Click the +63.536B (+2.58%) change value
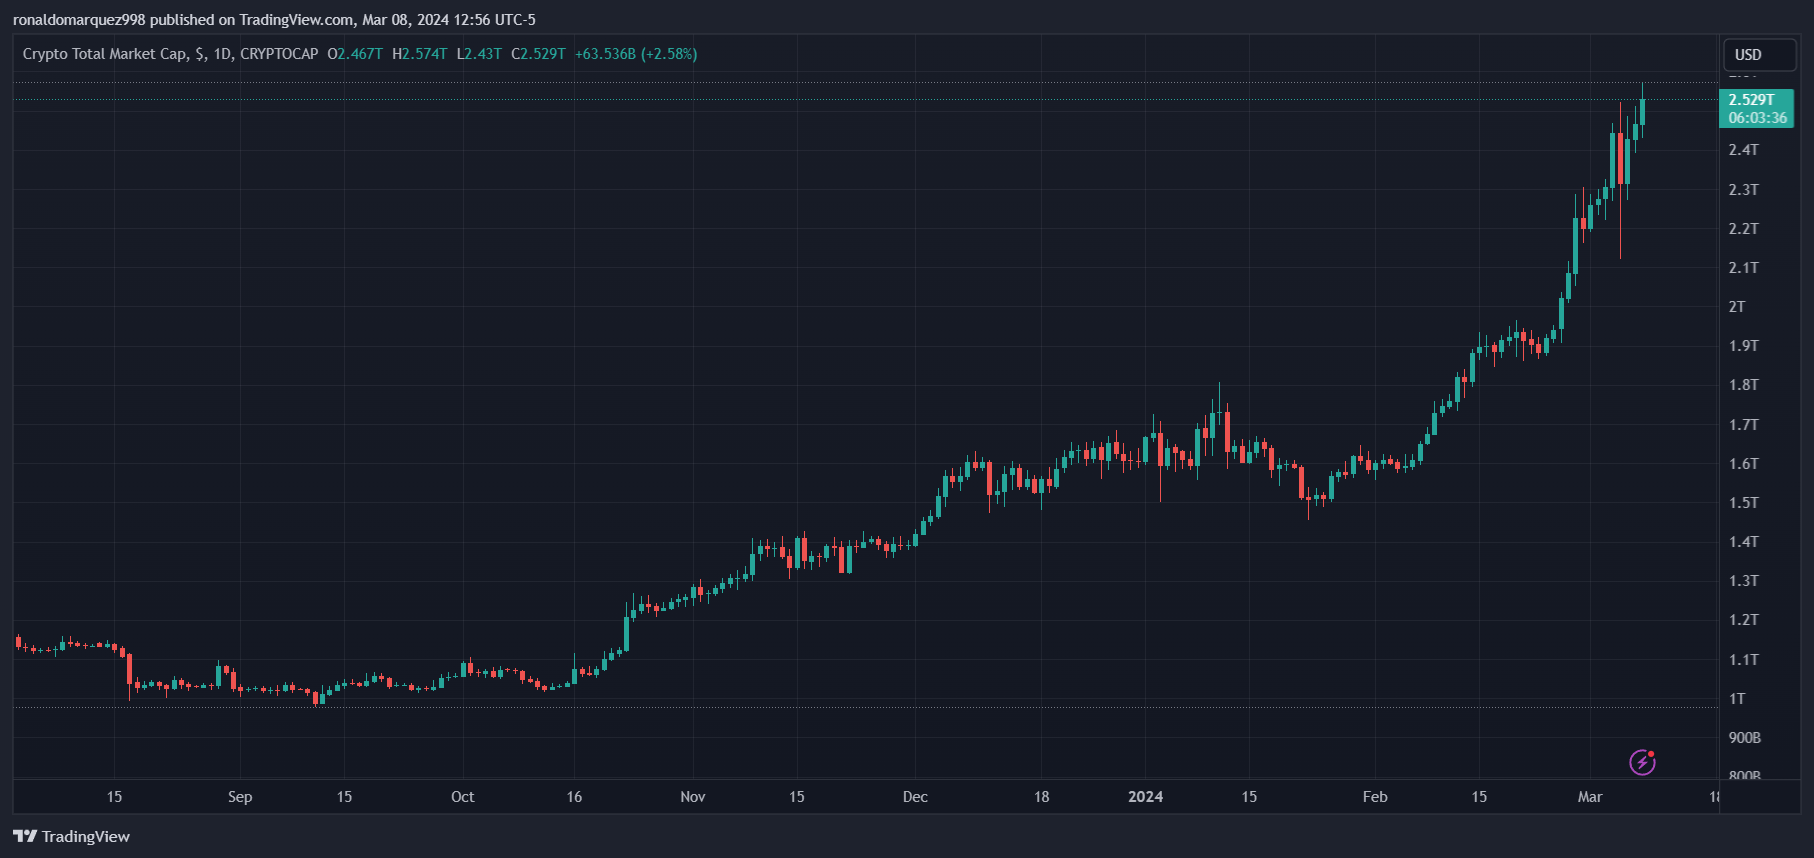This screenshot has width=1814, height=858. (x=636, y=54)
